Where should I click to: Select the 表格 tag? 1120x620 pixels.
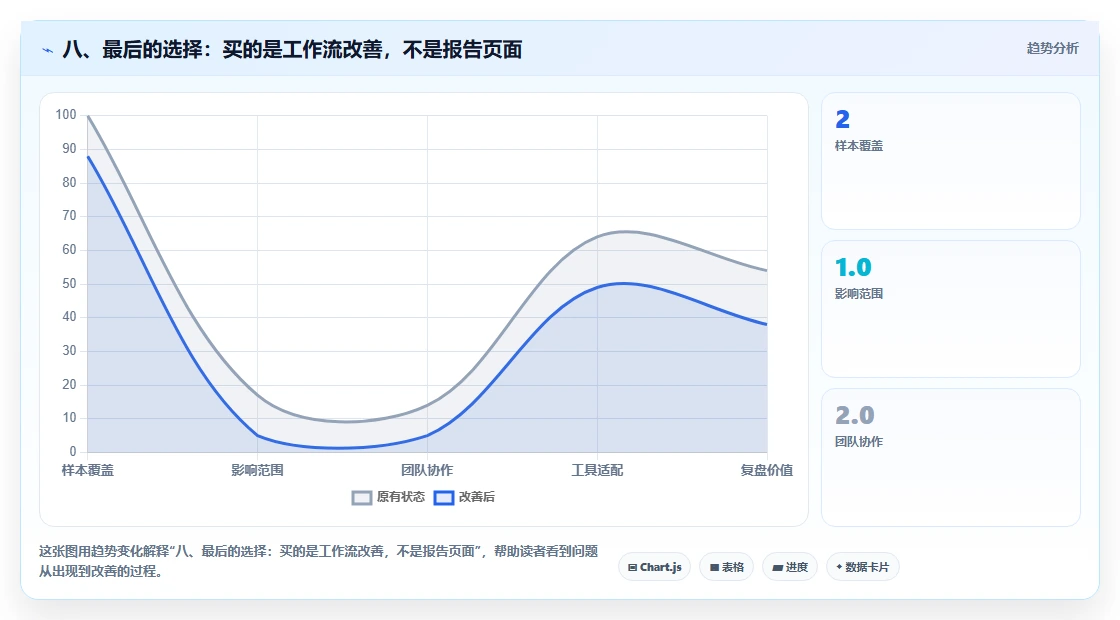[x=726, y=567]
